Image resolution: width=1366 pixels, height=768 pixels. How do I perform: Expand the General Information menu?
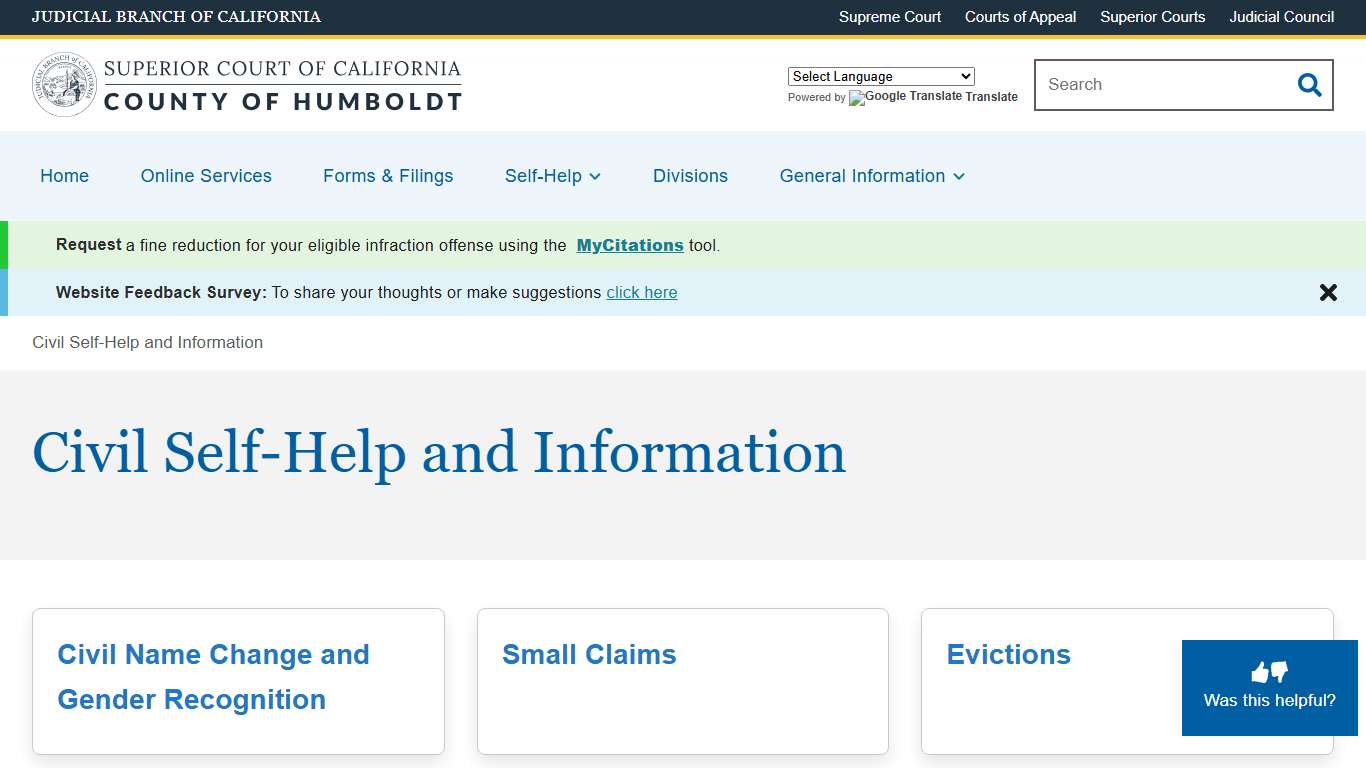click(870, 176)
